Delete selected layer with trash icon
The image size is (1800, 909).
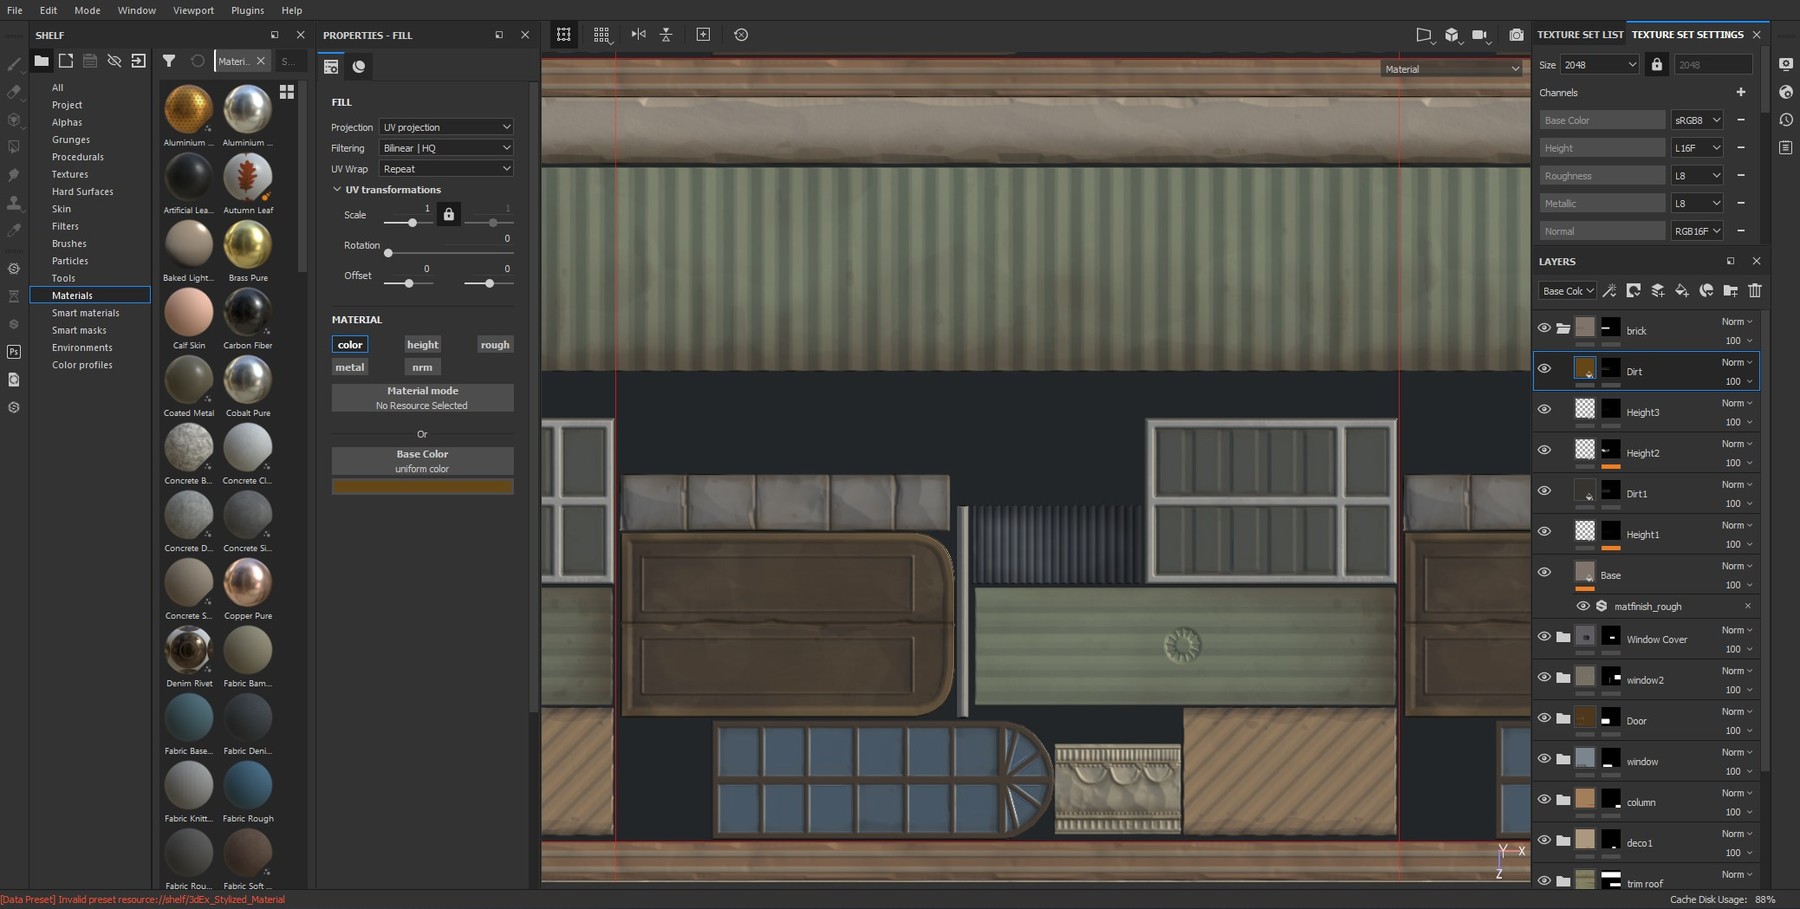point(1755,291)
